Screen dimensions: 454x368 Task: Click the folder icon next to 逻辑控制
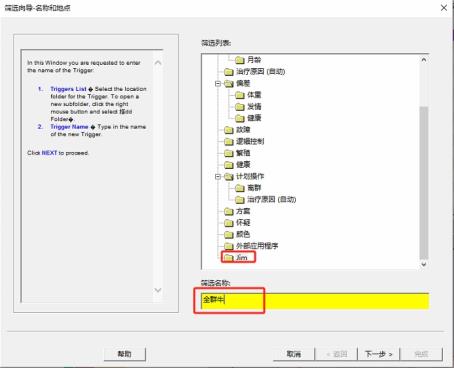click(x=229, y=141)
